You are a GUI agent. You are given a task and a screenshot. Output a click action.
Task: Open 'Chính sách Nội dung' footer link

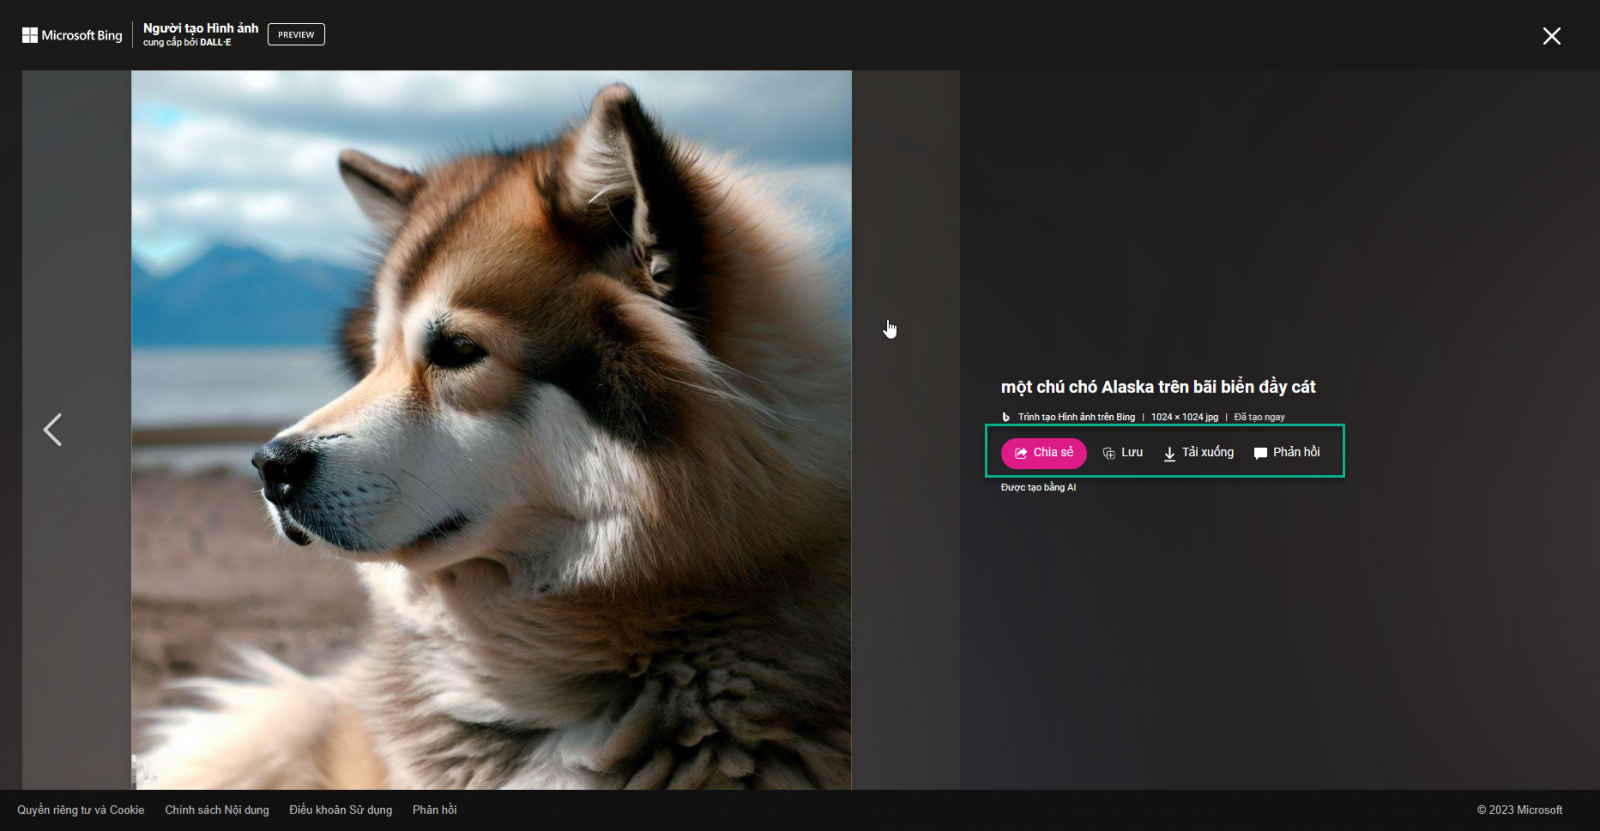click(217, 810)
